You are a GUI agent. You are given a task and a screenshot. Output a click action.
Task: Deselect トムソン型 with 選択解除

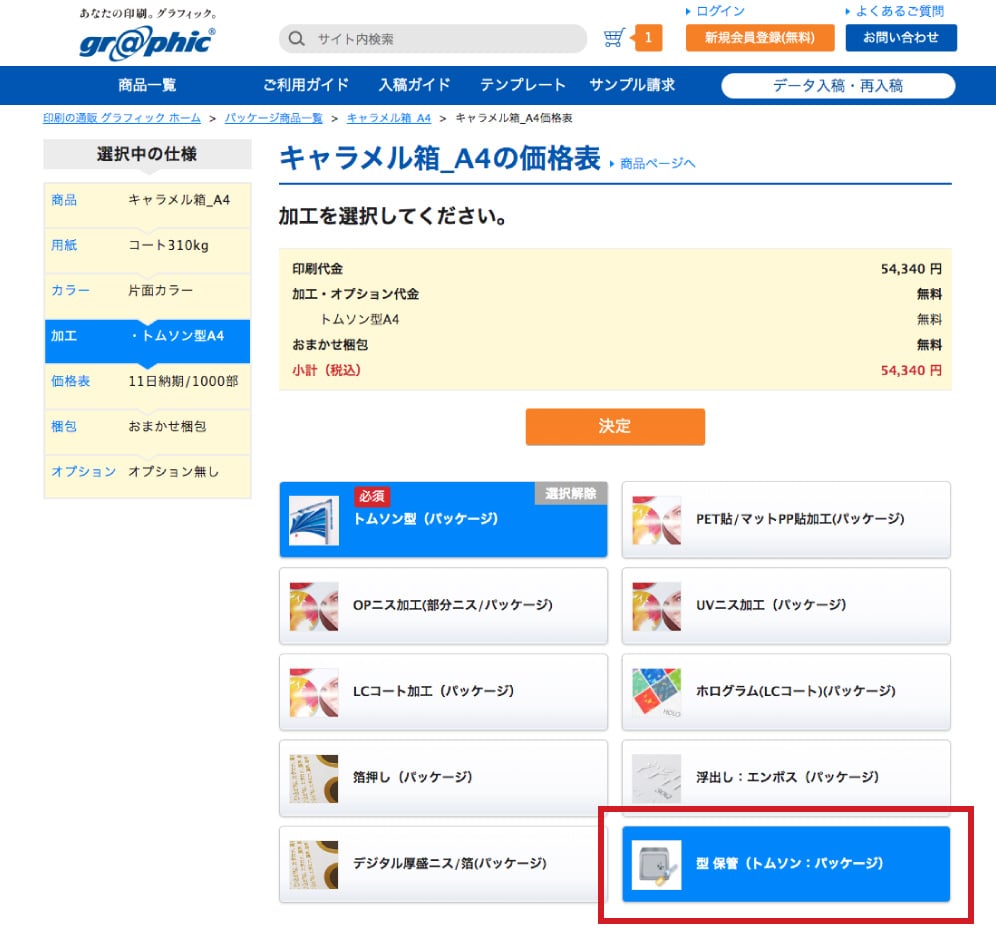pyautogui.click(x=571, y=493)
